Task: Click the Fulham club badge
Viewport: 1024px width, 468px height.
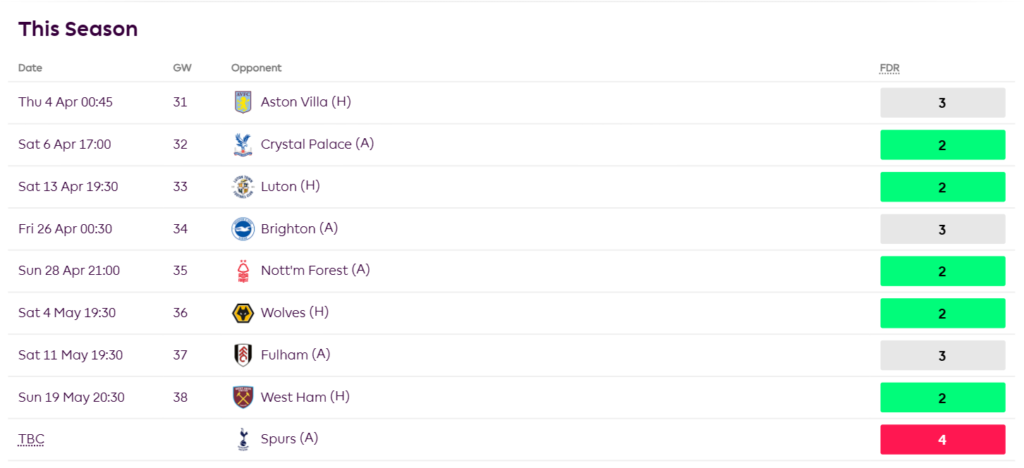Action: pyautogui.click(x=243, y=355)
